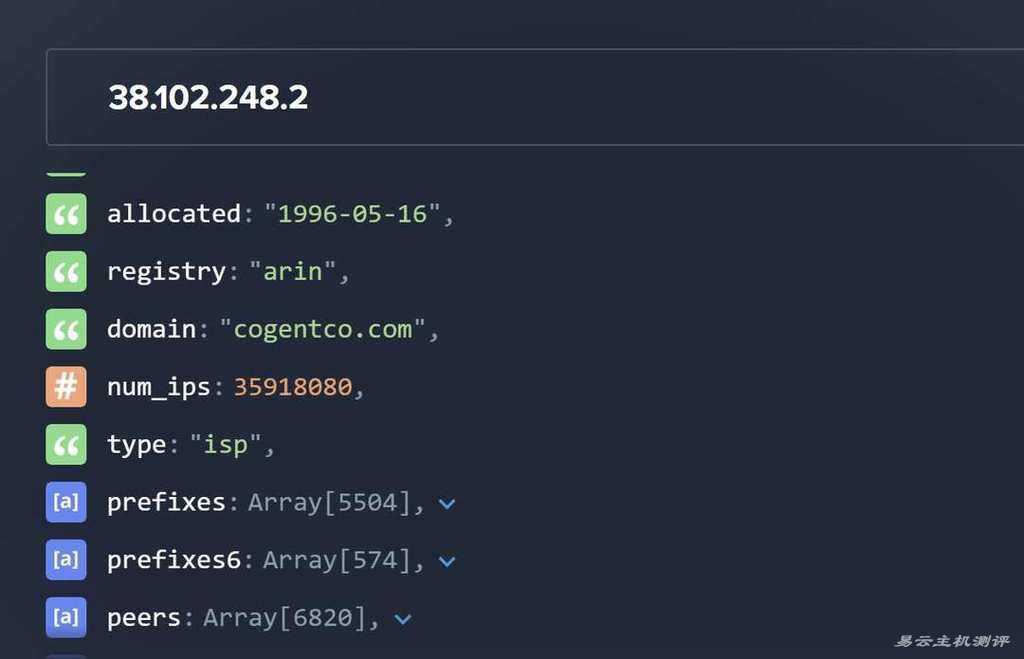This screenshot has height=659, width=1024.
Task: Click the type value isp
Action: point(226,445)
